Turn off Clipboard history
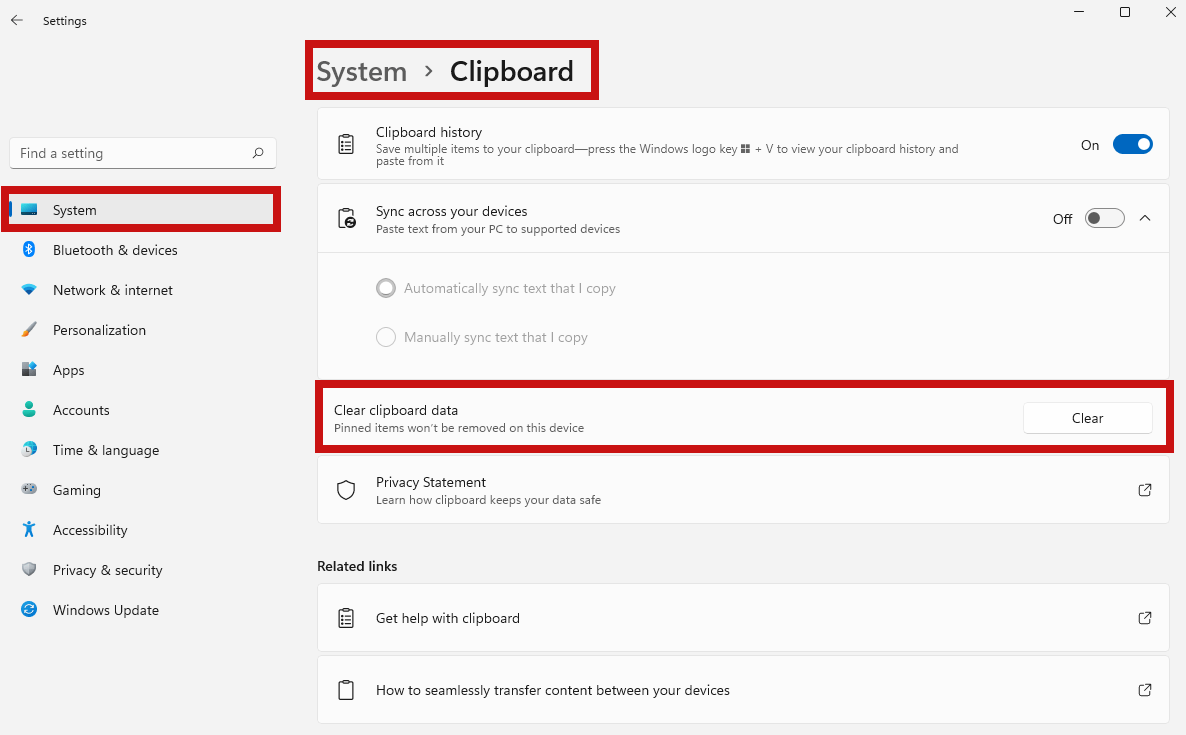The width and height of the screenshot is (1186, 735). point(1132,144)
